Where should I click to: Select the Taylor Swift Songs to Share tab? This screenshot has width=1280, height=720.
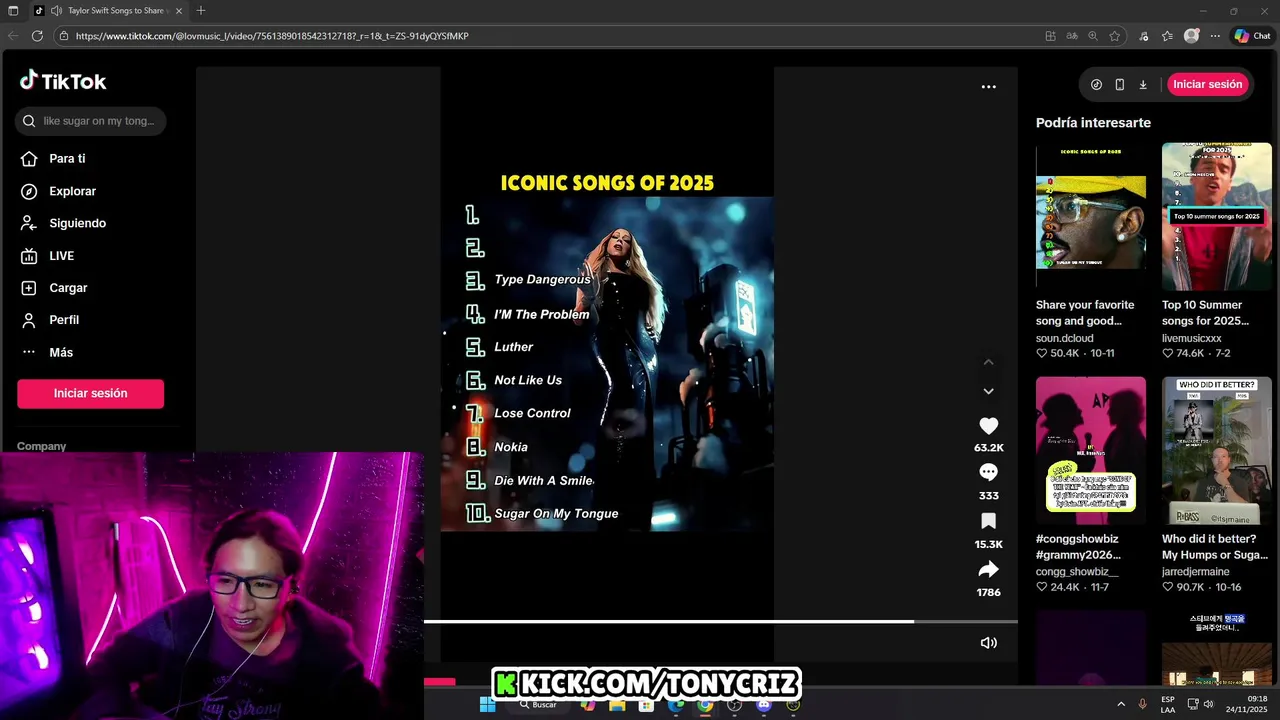(x=110, y=11)
